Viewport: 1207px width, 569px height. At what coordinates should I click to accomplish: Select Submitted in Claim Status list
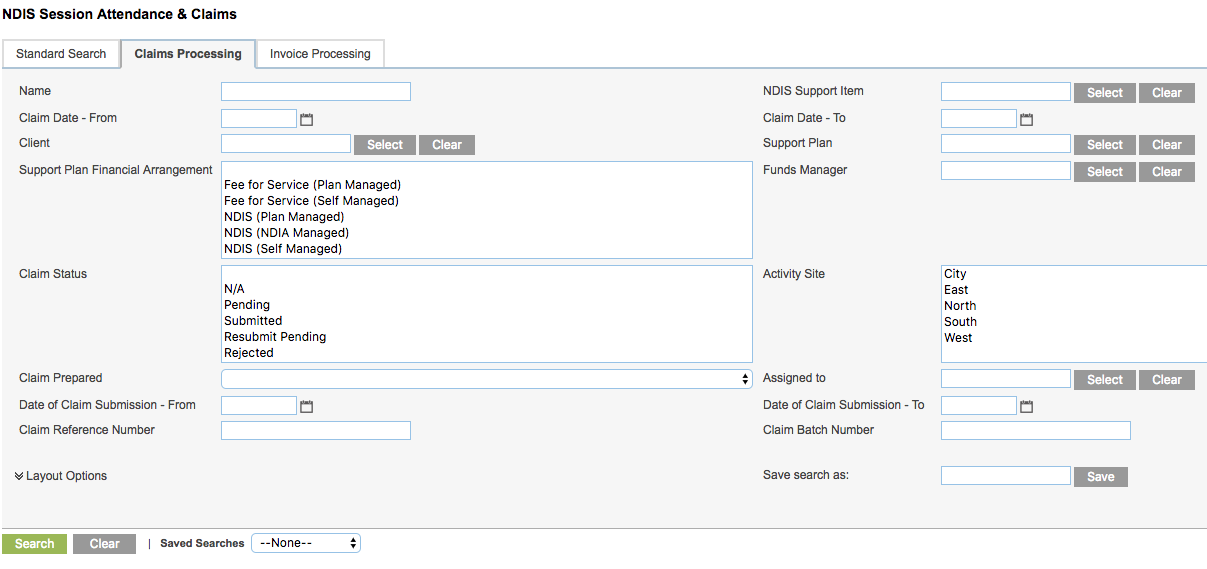[x=487, y=321]
